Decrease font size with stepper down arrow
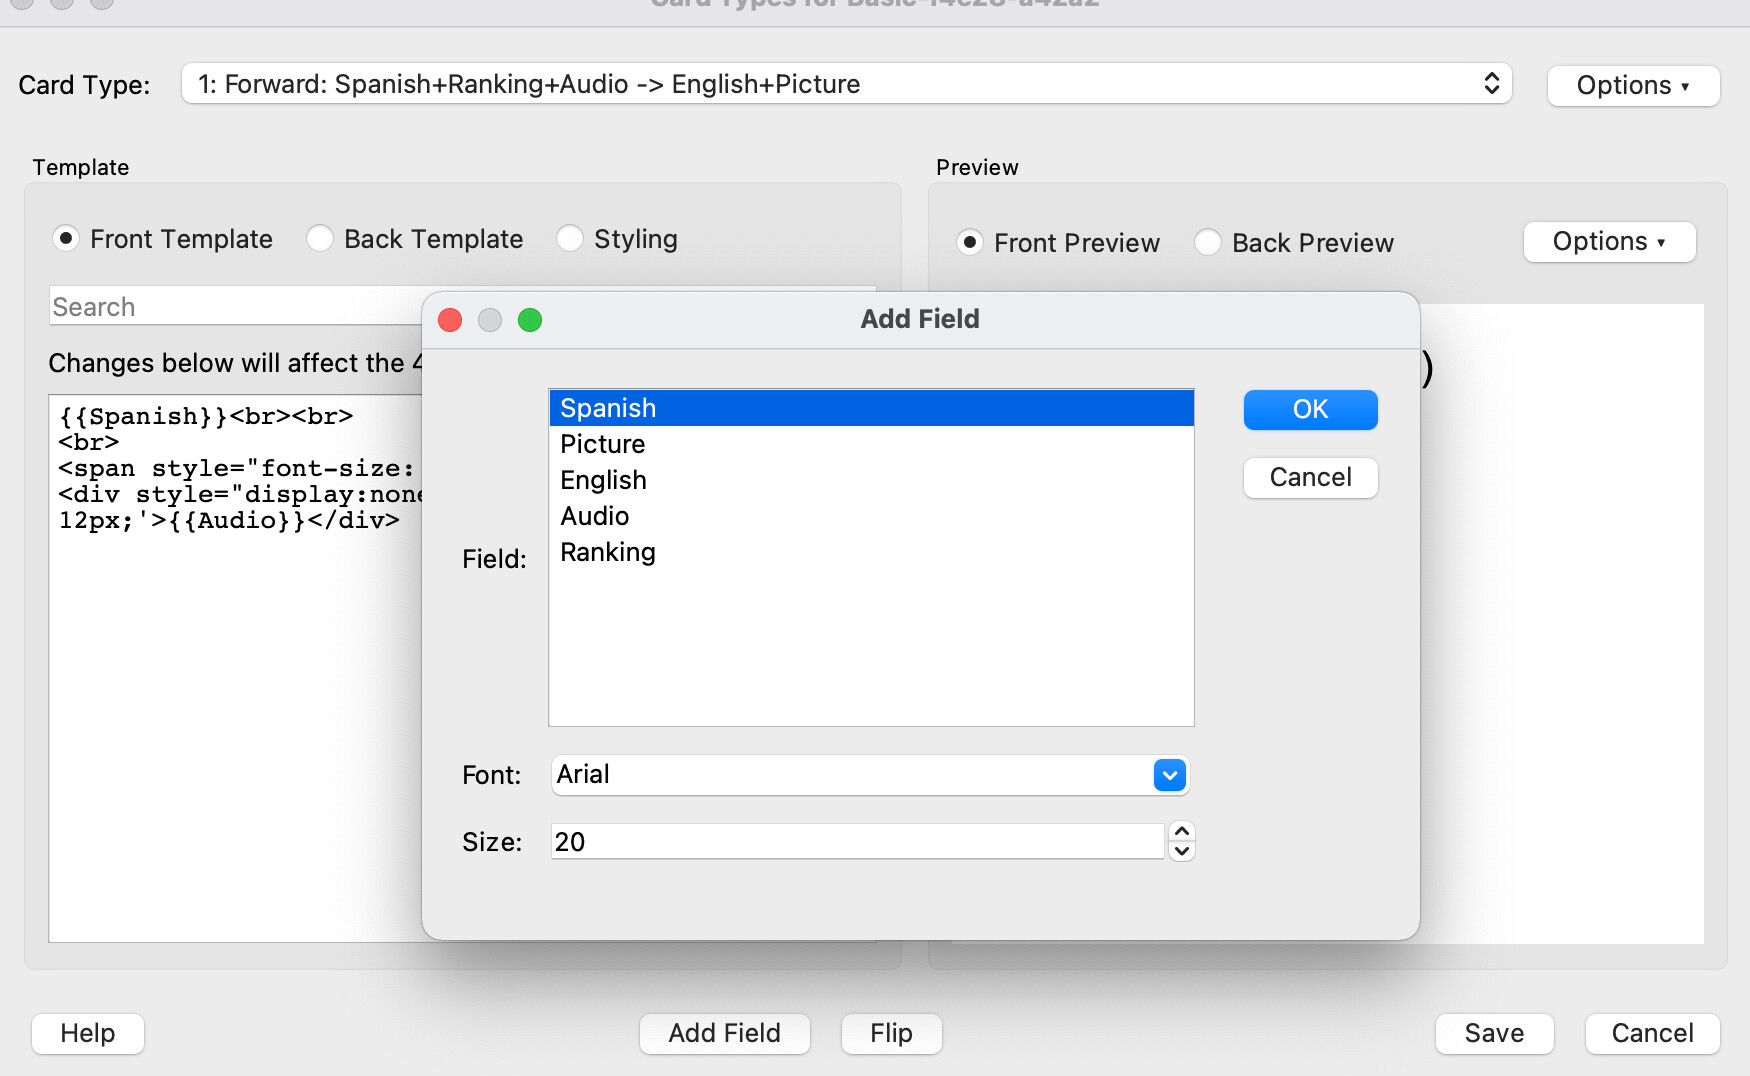Viewport: 1750px width, 1076px height. pos(1182,852)
